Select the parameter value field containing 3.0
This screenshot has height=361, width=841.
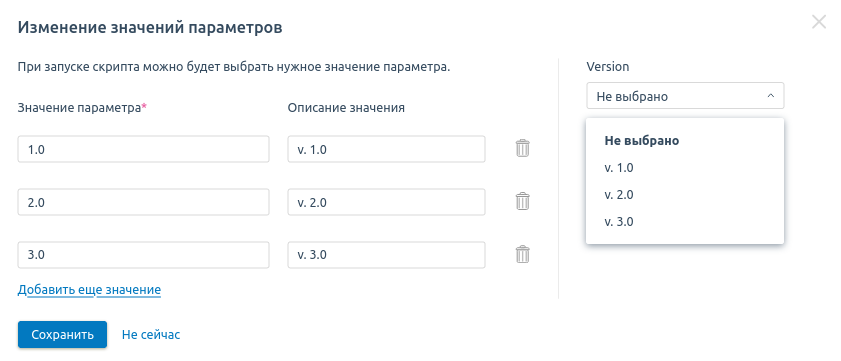pos(143,255)
